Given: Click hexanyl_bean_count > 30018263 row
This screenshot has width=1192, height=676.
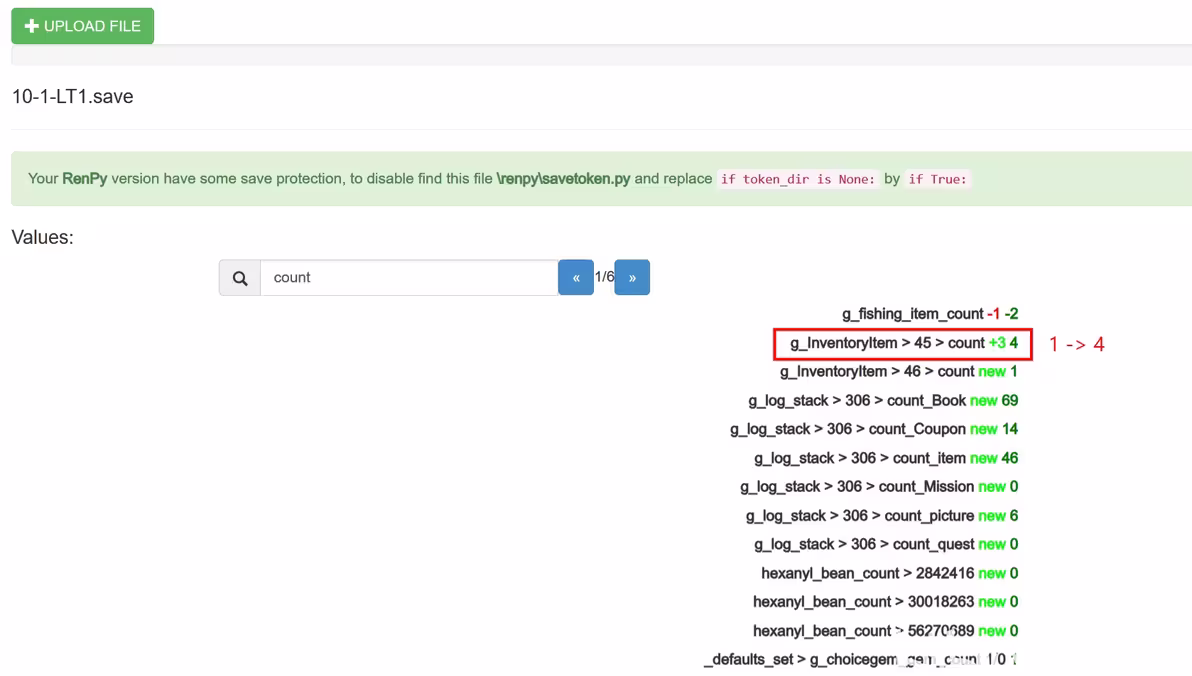Looking at the screenshot, I should [885, 601].
